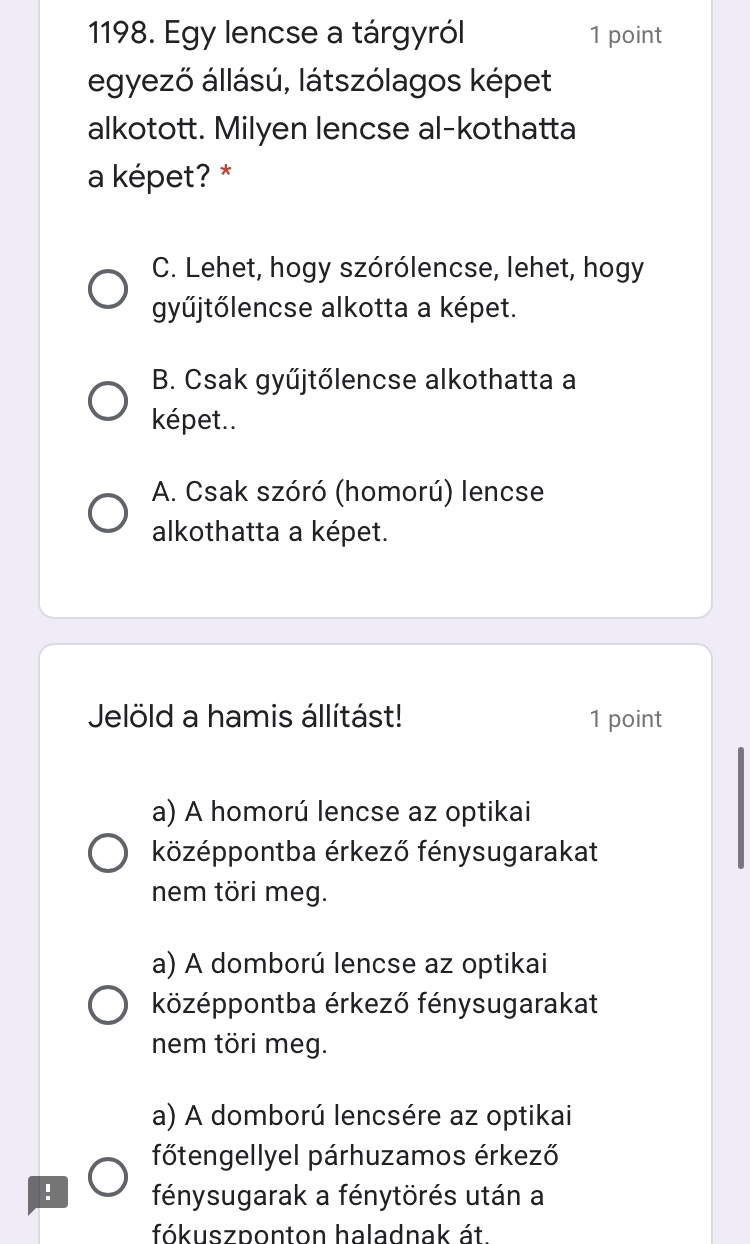Click "1 point" label beside Jelöld a hamis állítást

[x=626, y=719]
